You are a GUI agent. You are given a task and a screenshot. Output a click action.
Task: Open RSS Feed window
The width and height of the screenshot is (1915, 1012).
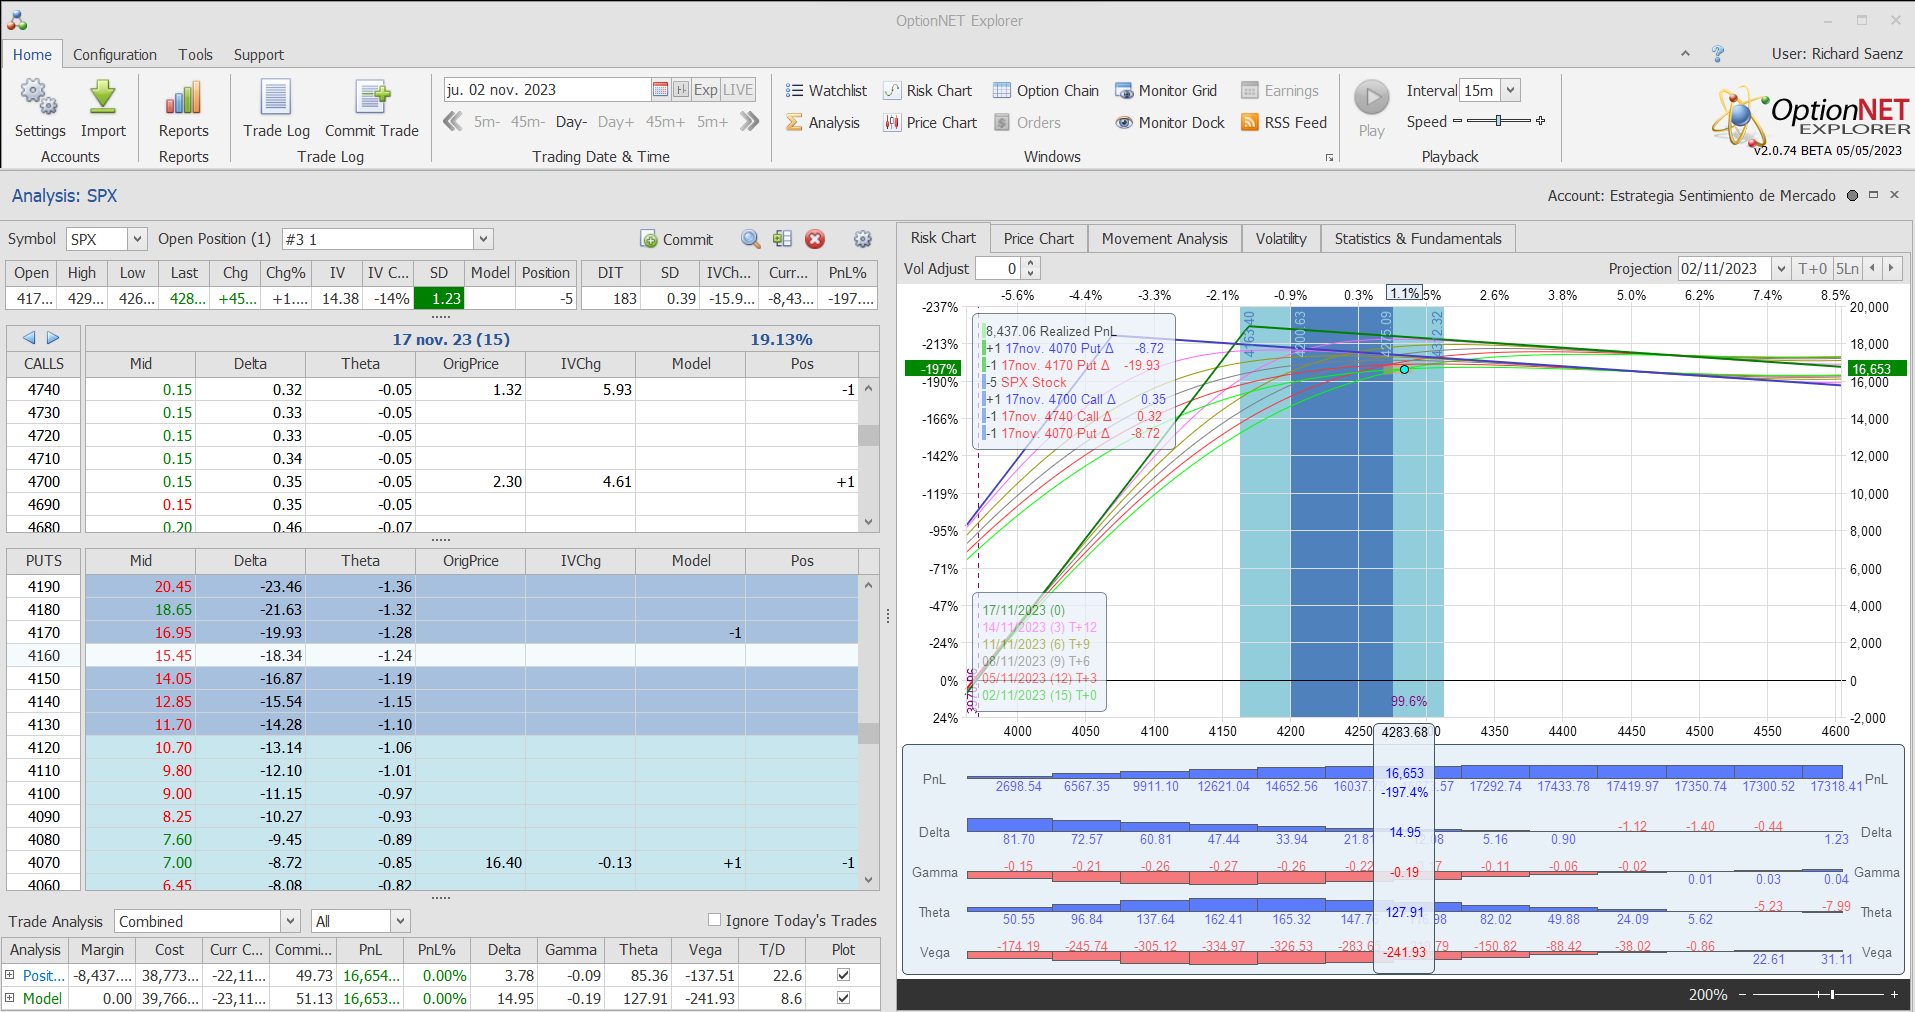pyautogui.click(x=1283, y=122)
